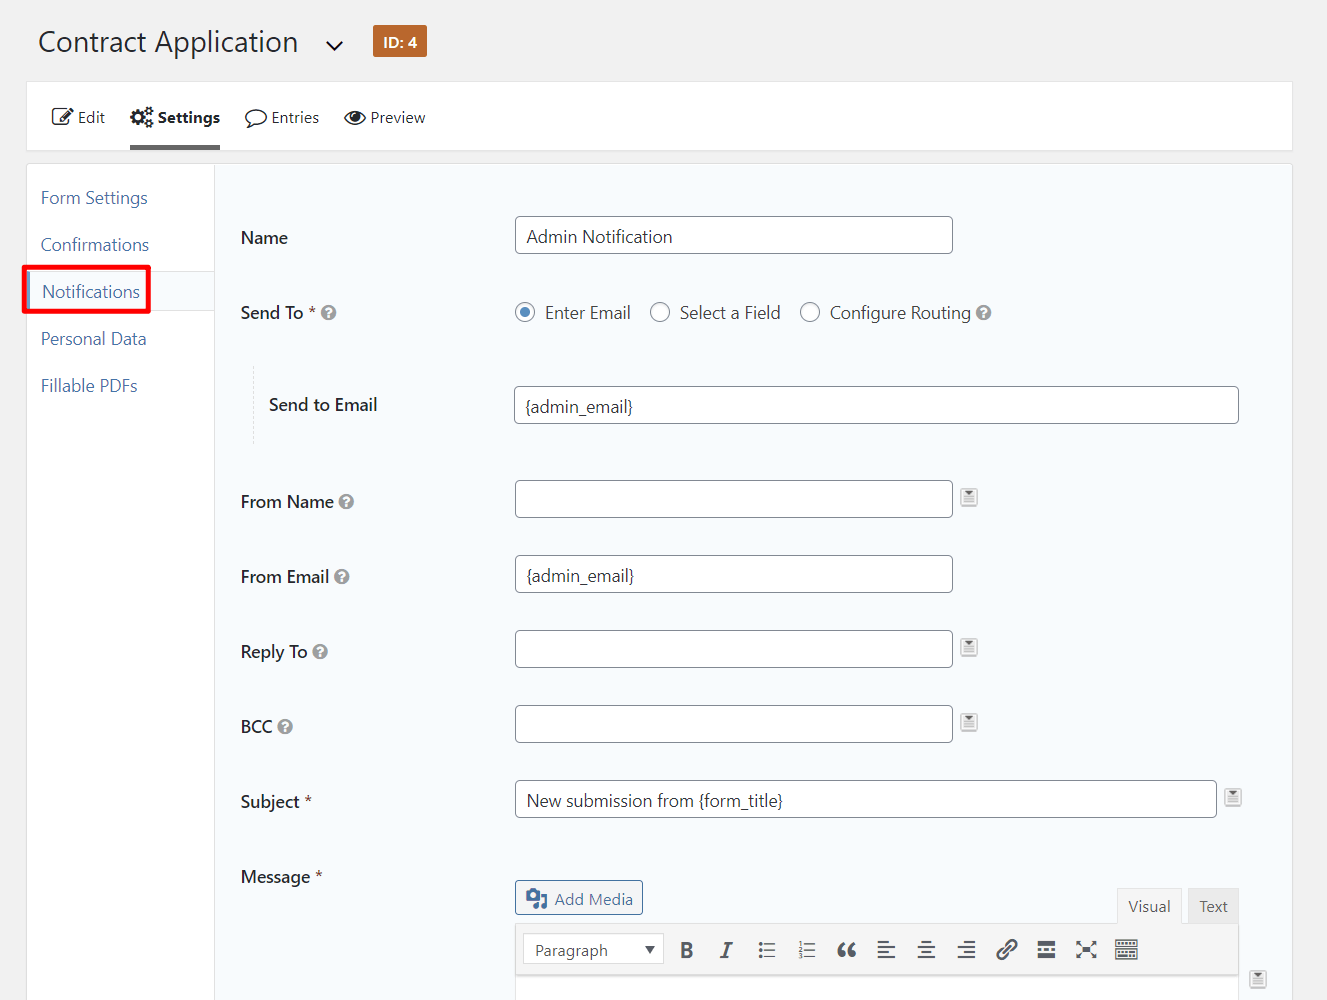Open the Paragraph style dropdown
The width and height of the screenshot is (1327, 1000).
point(592,949)
